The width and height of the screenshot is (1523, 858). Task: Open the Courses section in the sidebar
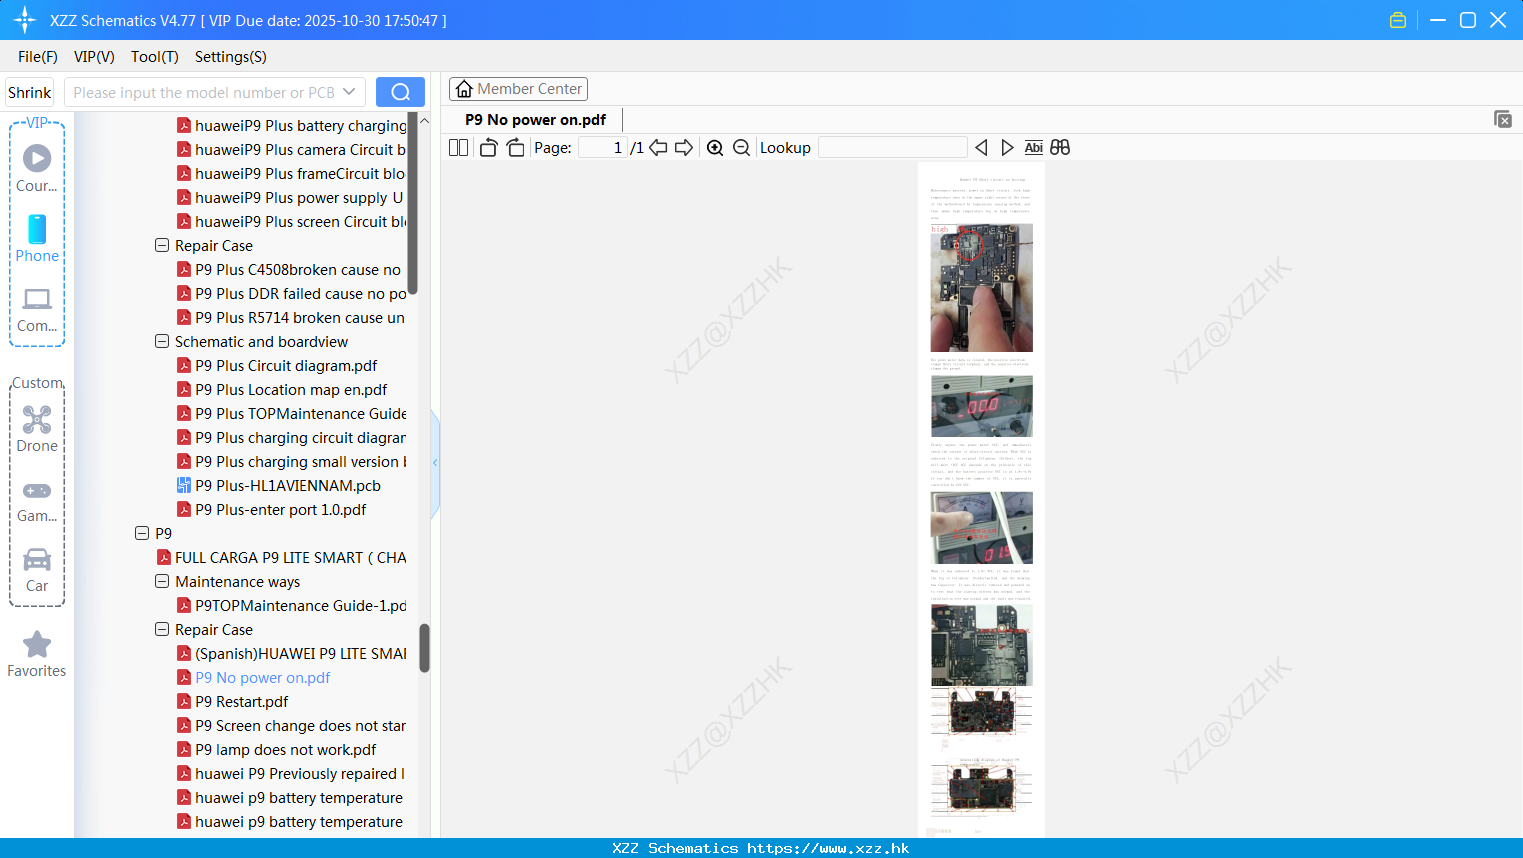37,168
